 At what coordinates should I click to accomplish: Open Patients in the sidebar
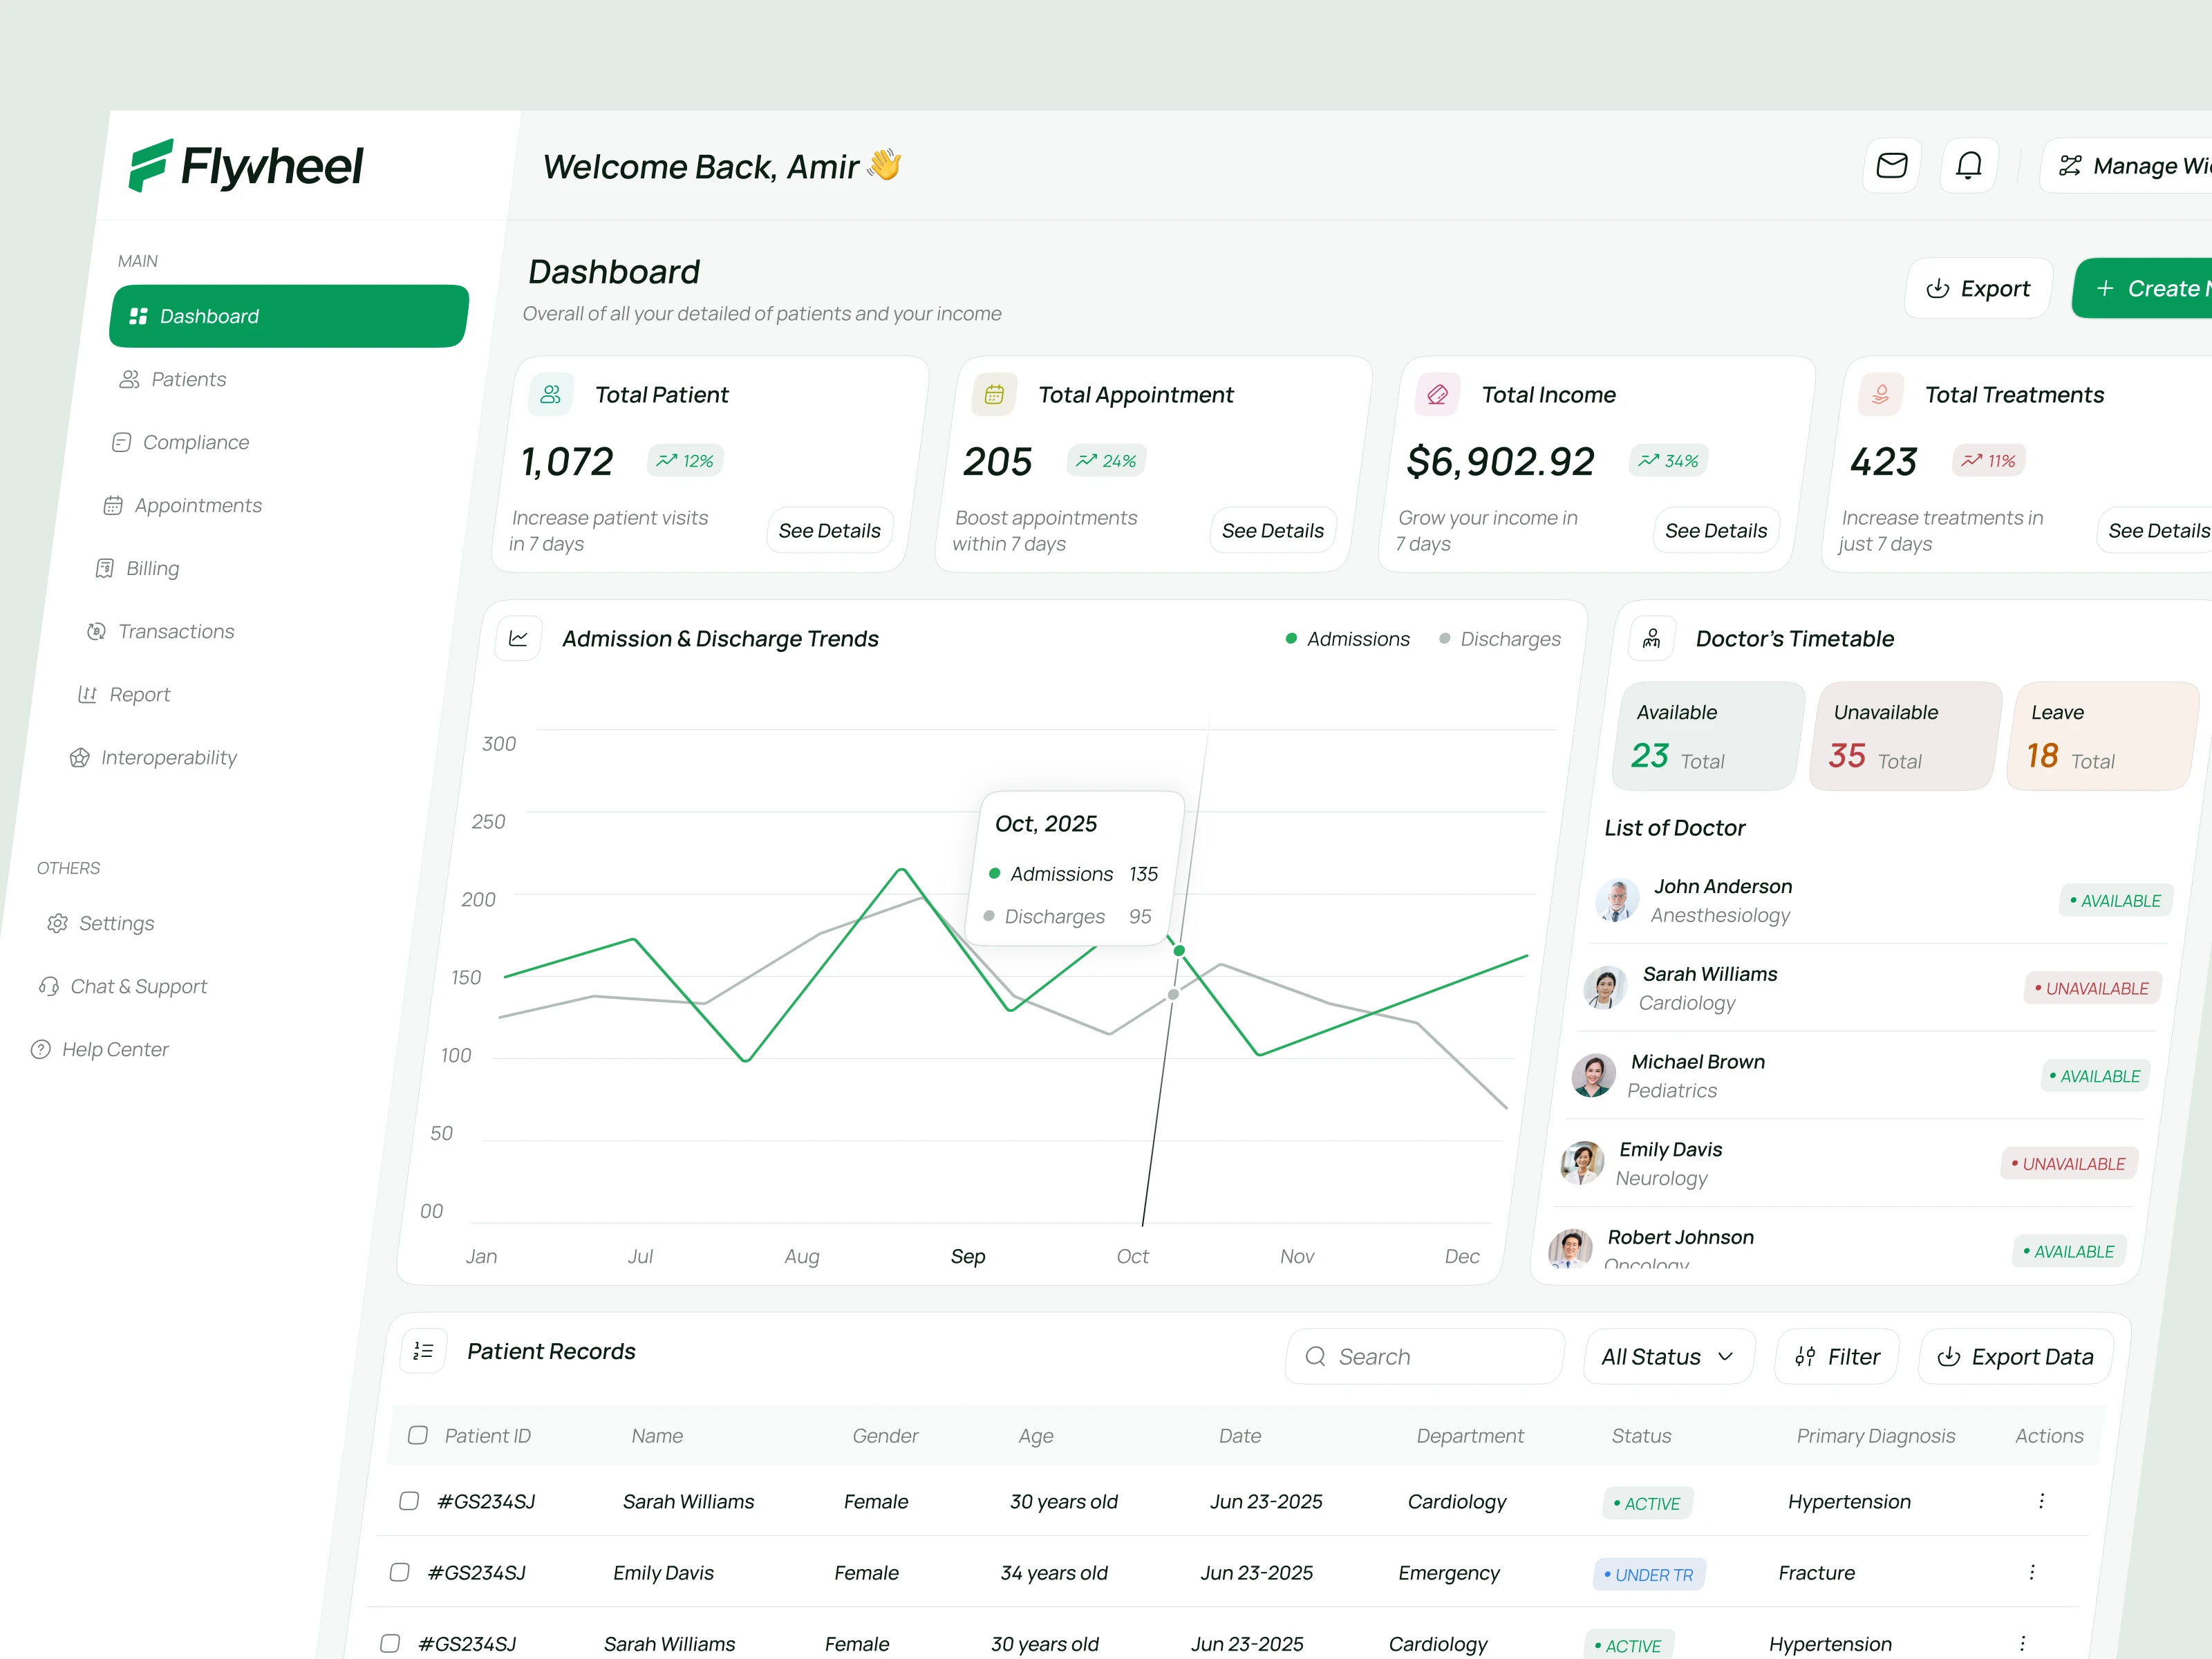tap(188, 379)
